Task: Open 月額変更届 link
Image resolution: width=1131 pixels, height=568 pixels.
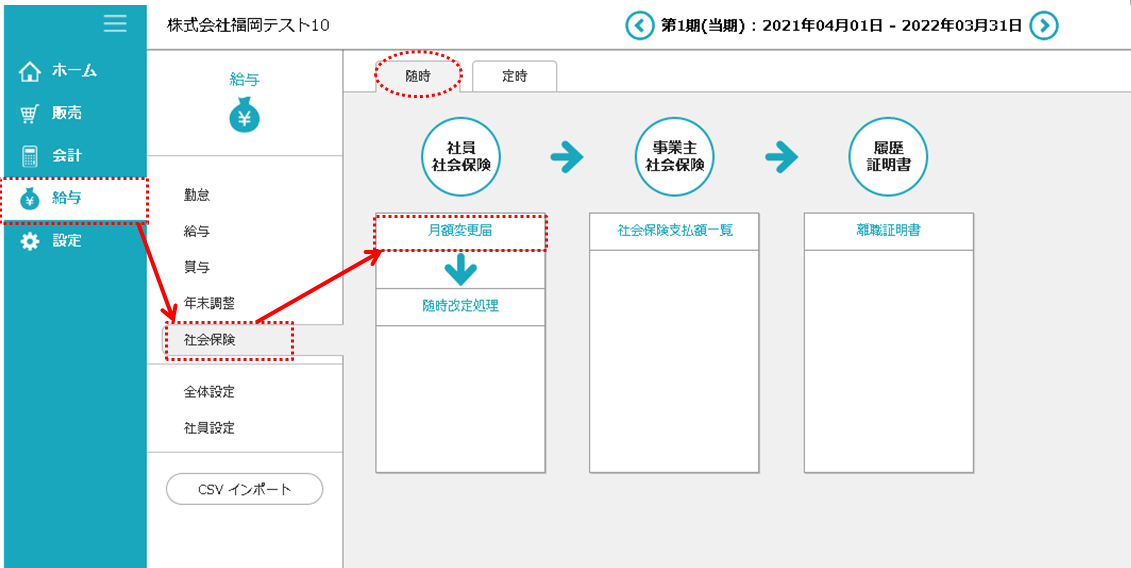Action: (460, 231)
